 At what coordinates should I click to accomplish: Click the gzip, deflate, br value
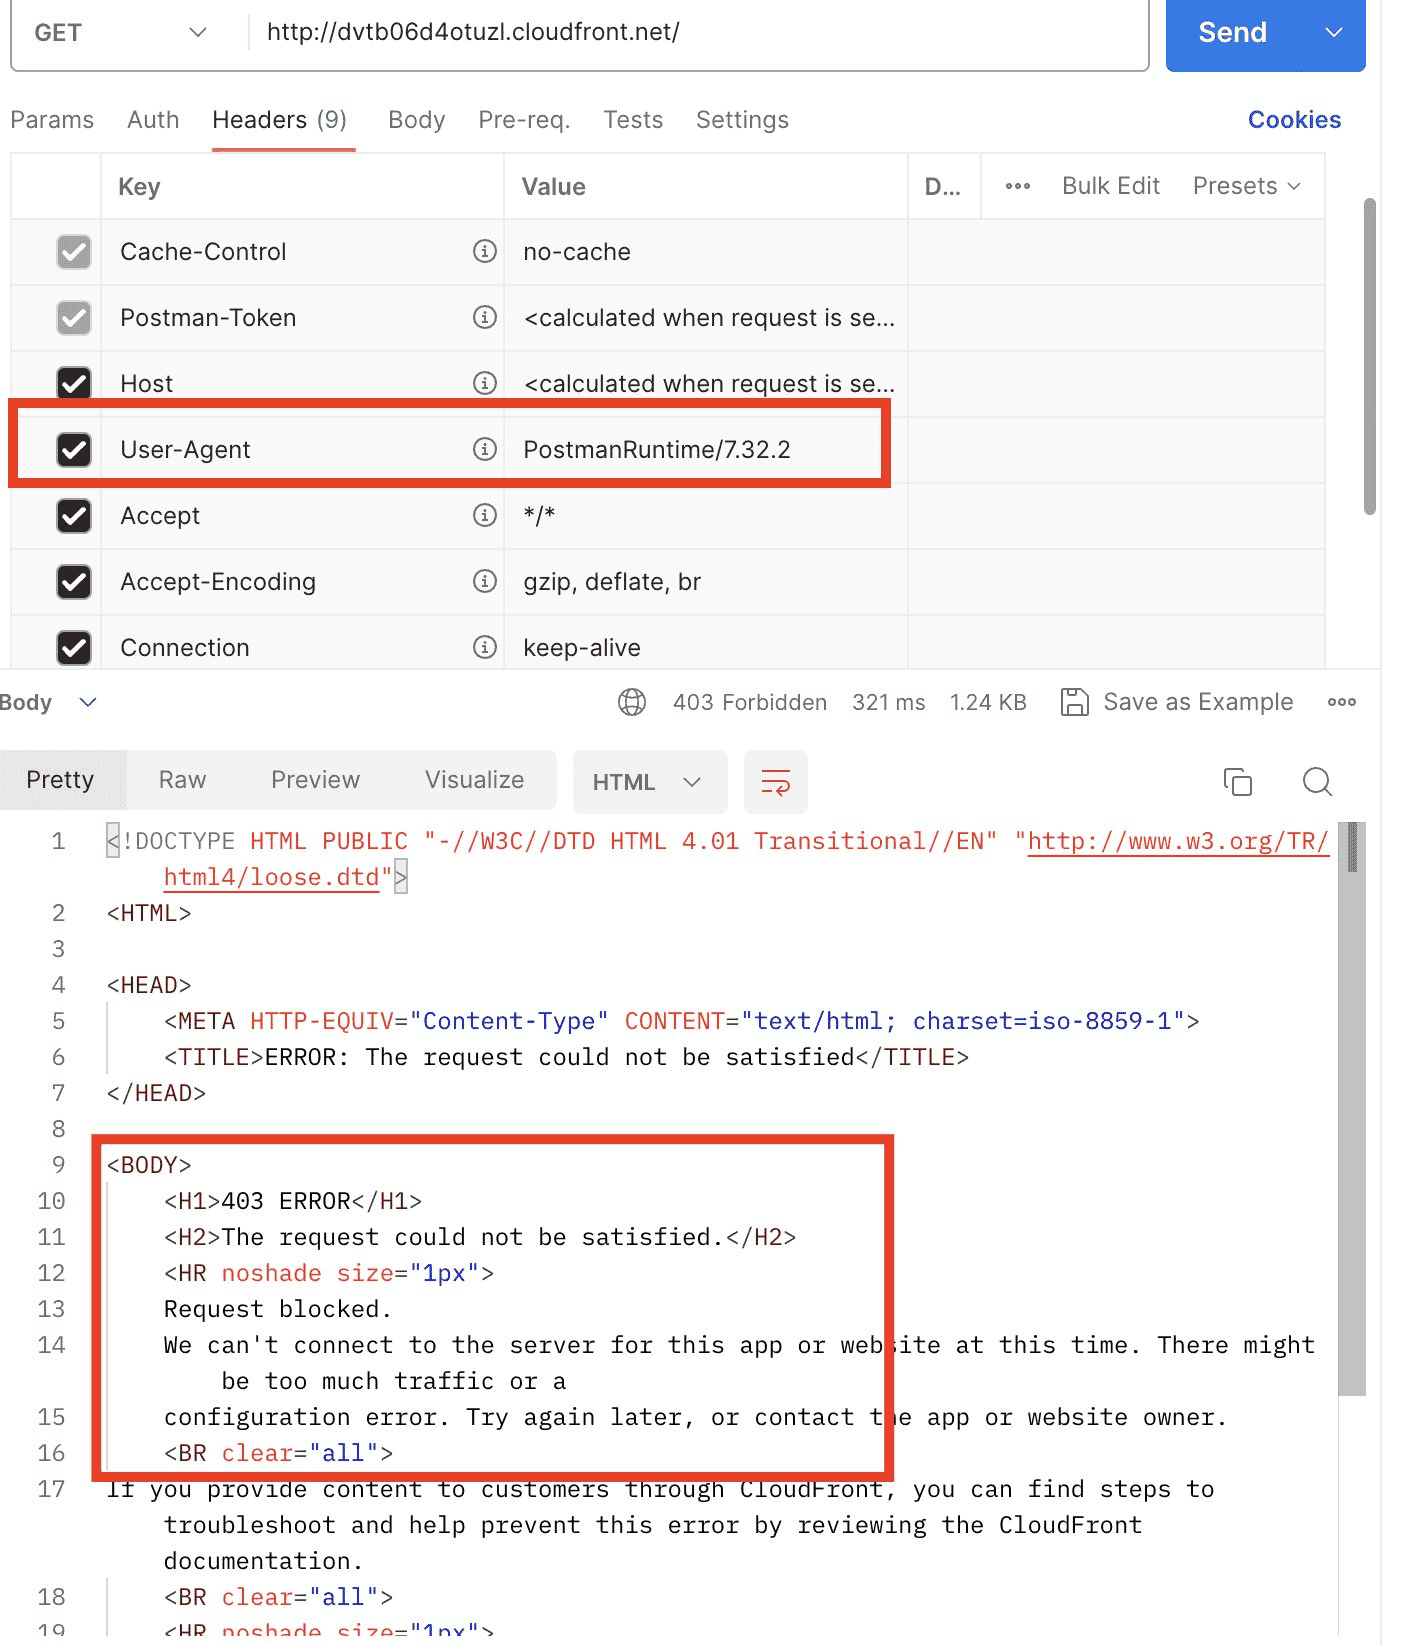pyautogui.click(x=612, y=582)
